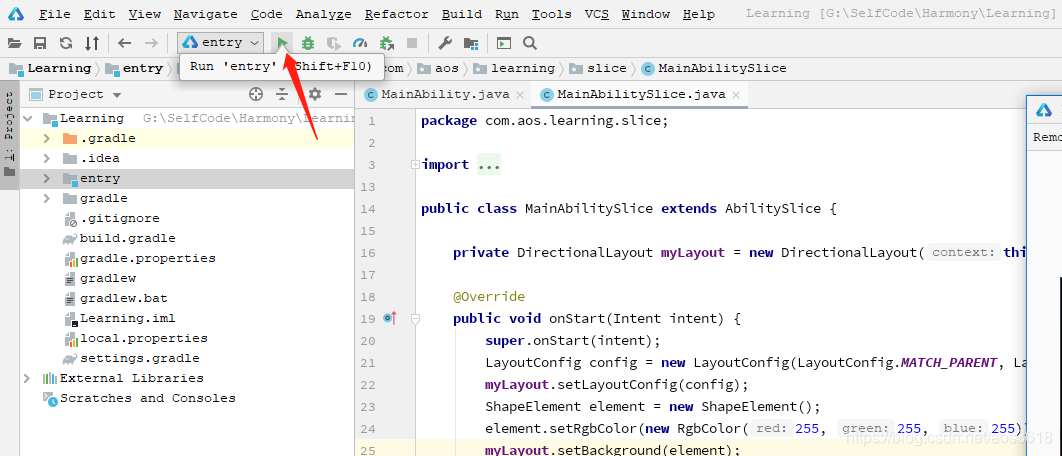Open the VCS menu
This screenshot has width=1062, height=456.
597,14
